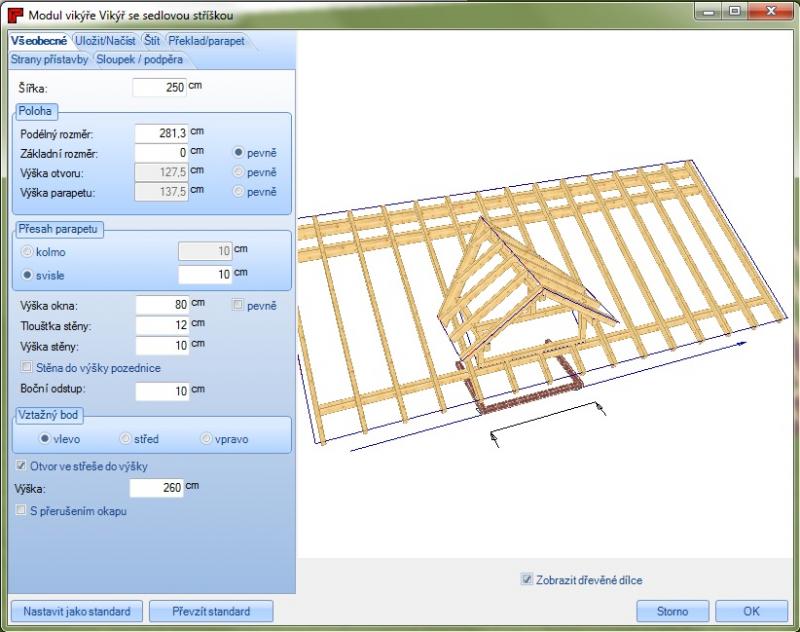Uncheck Otvor ve střeše do výšky
The width and height of the screenshot is (800, 632).
point(22,466)
